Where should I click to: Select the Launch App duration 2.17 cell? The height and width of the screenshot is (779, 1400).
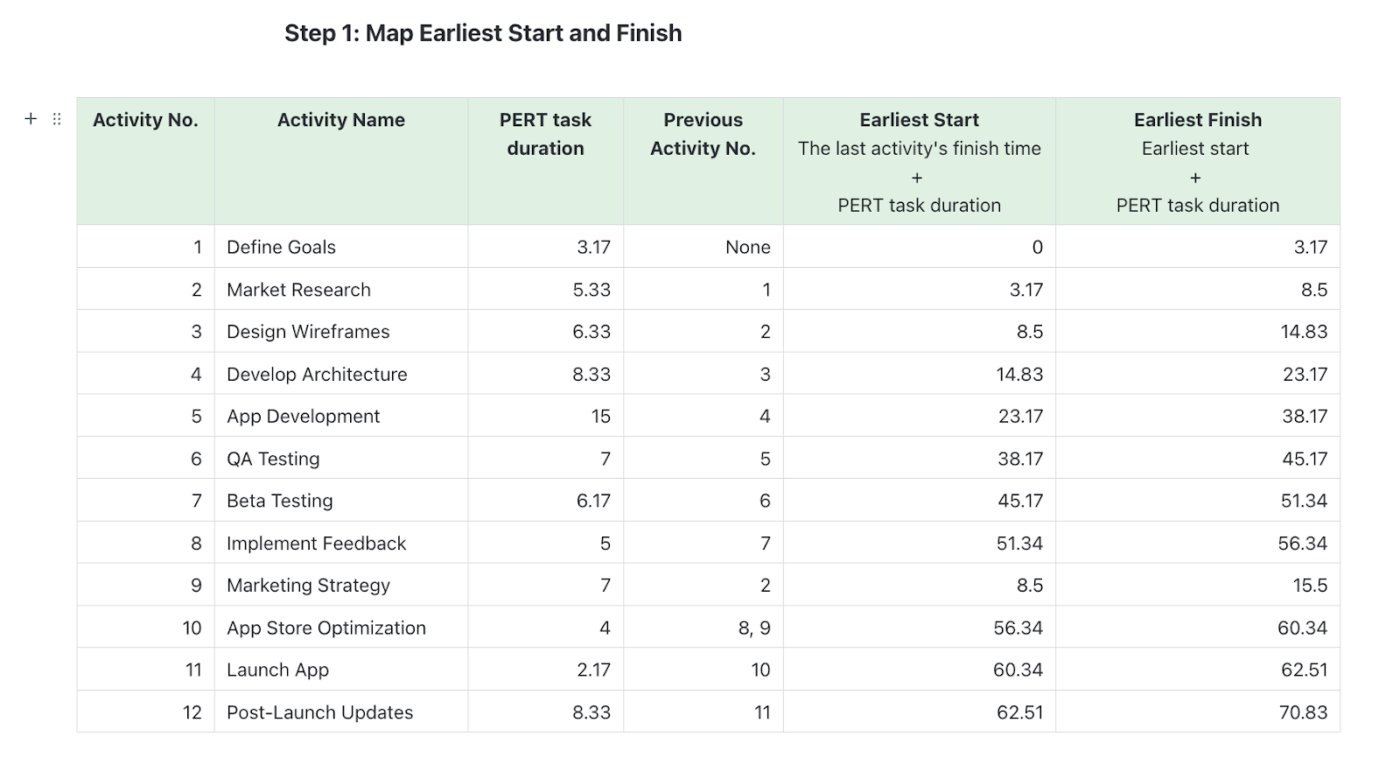point(546,670)
